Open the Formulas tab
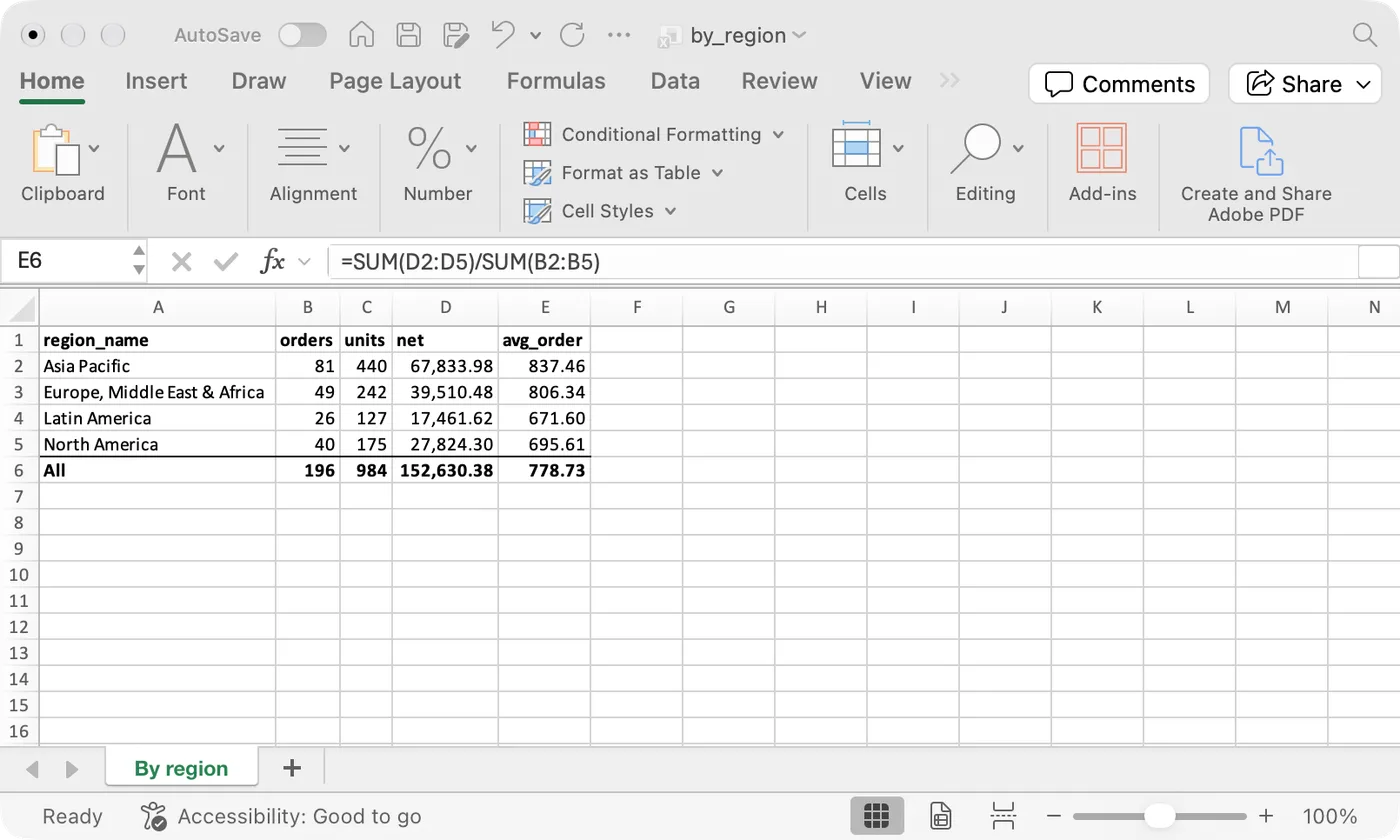 pyautogui.click(x=556, y=81)
